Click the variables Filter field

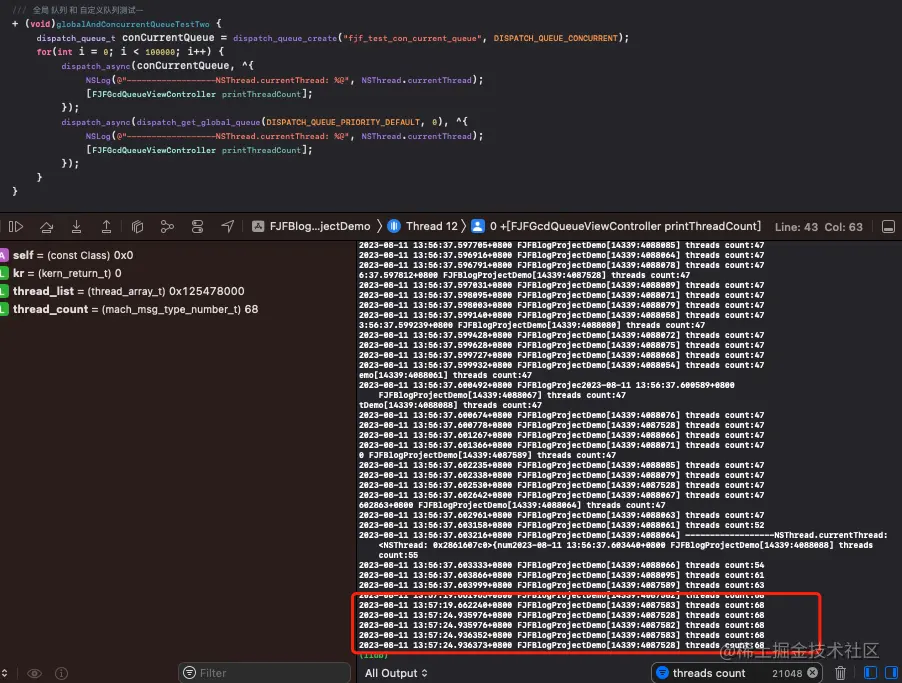pos(265,673)
